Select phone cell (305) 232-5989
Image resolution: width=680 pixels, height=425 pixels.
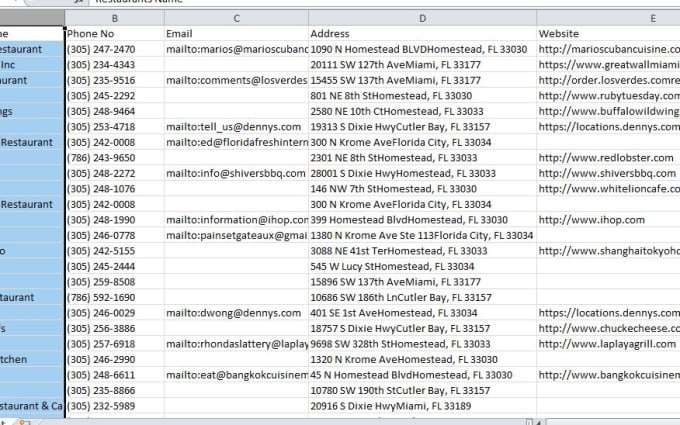point(114,406)
